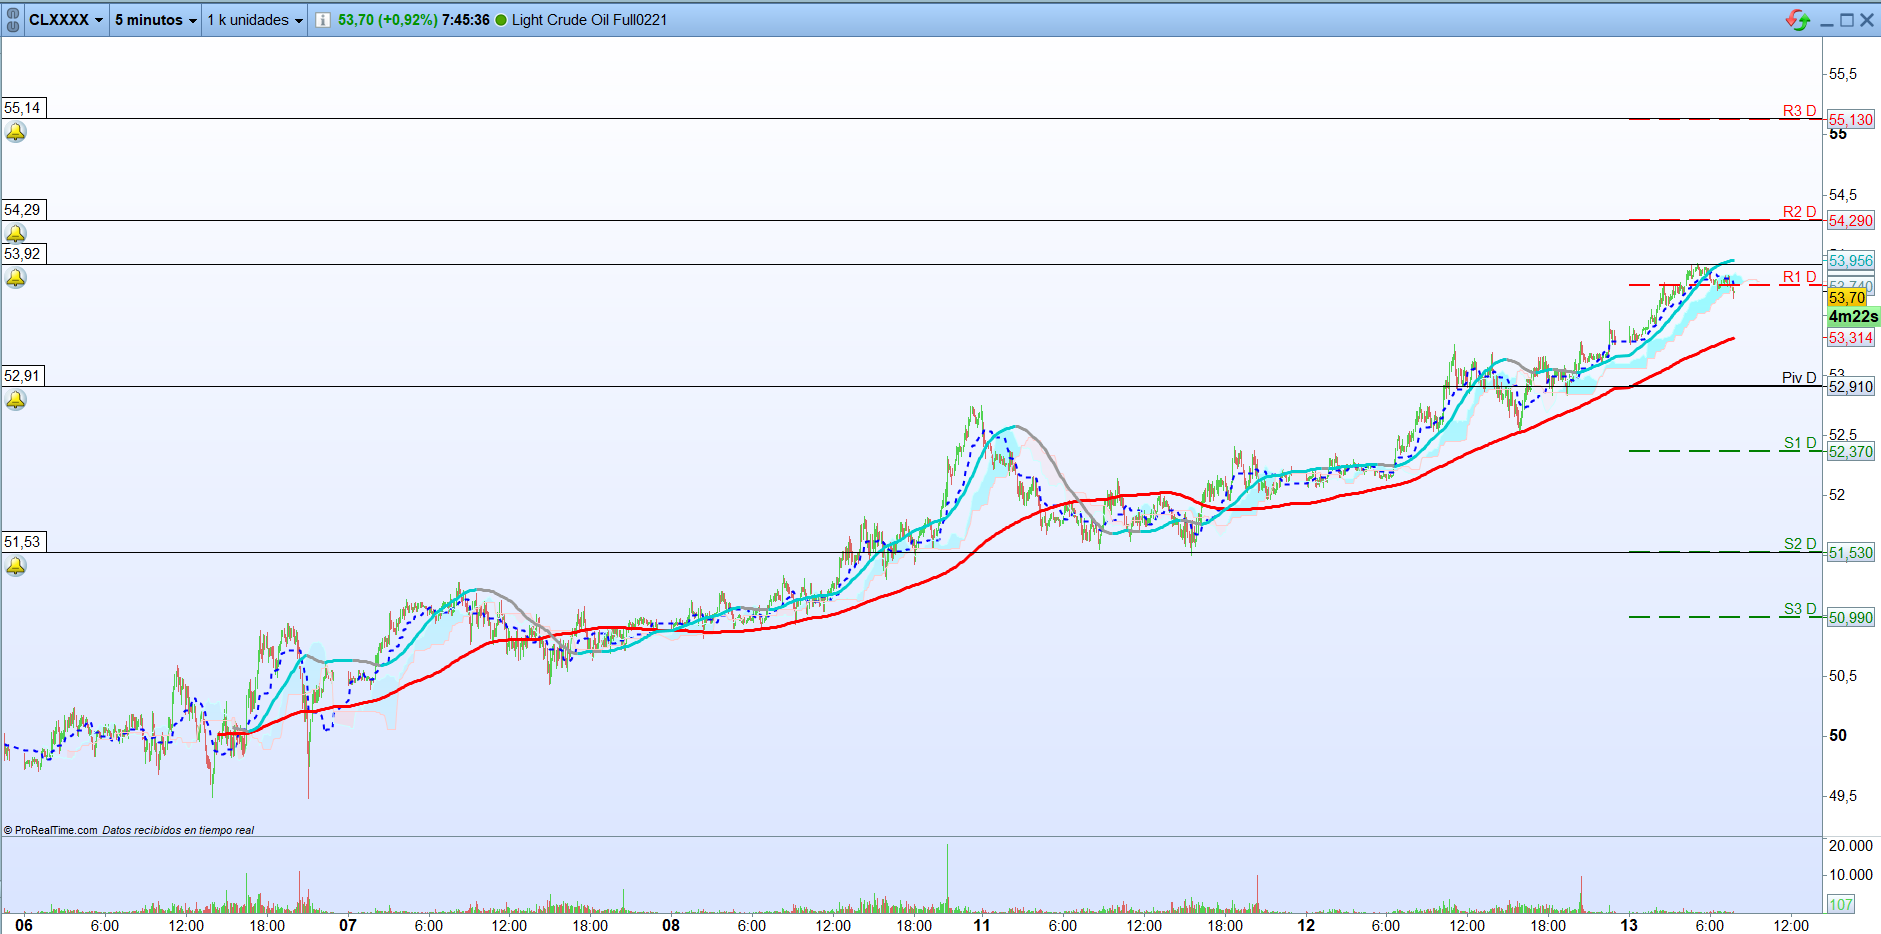Select the 52,91 horizontal line label

click(23, 376)
